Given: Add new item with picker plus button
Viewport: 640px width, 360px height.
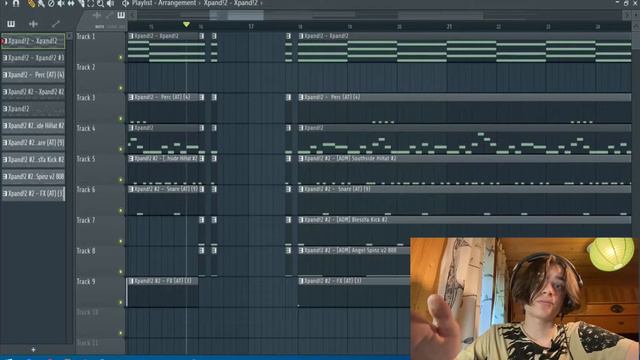Looking at the screenshot, I should point(33,349).
